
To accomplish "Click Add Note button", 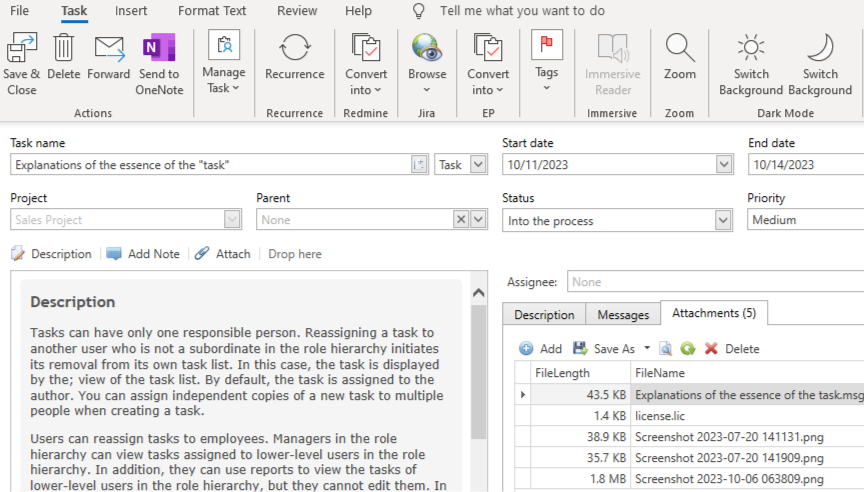I will click(143, 254).
